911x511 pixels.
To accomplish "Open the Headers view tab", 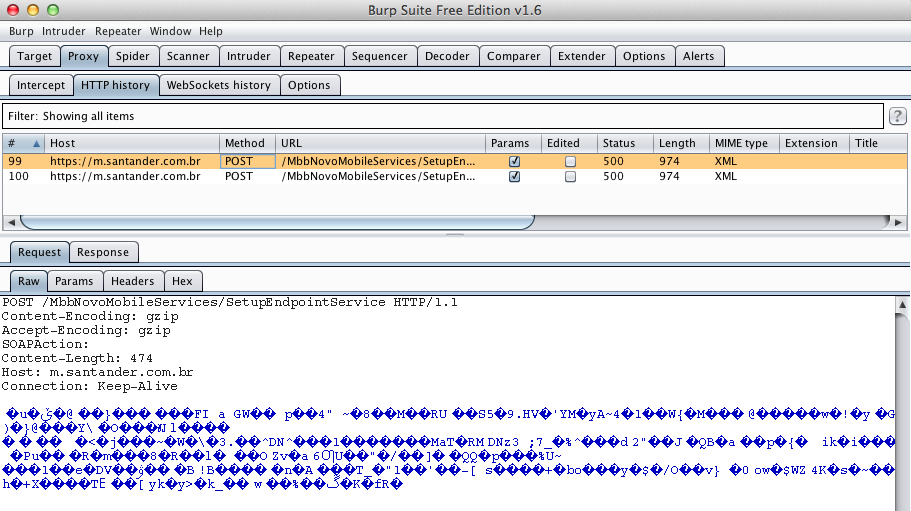I will click(132, 282).
